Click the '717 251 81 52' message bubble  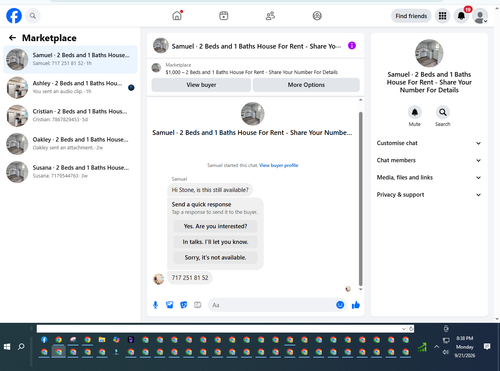coord(190,278)
